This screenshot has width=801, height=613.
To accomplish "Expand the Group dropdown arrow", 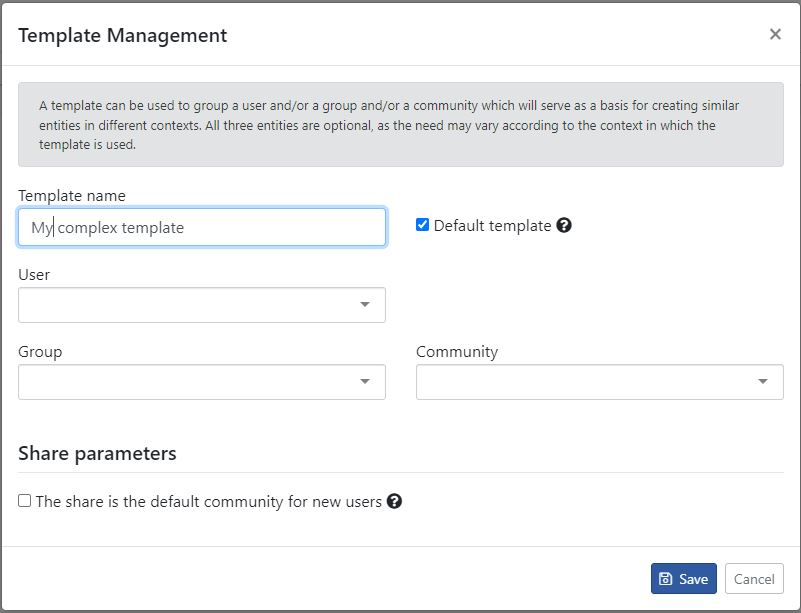I will pyautogui.click(x=365, y=382).
